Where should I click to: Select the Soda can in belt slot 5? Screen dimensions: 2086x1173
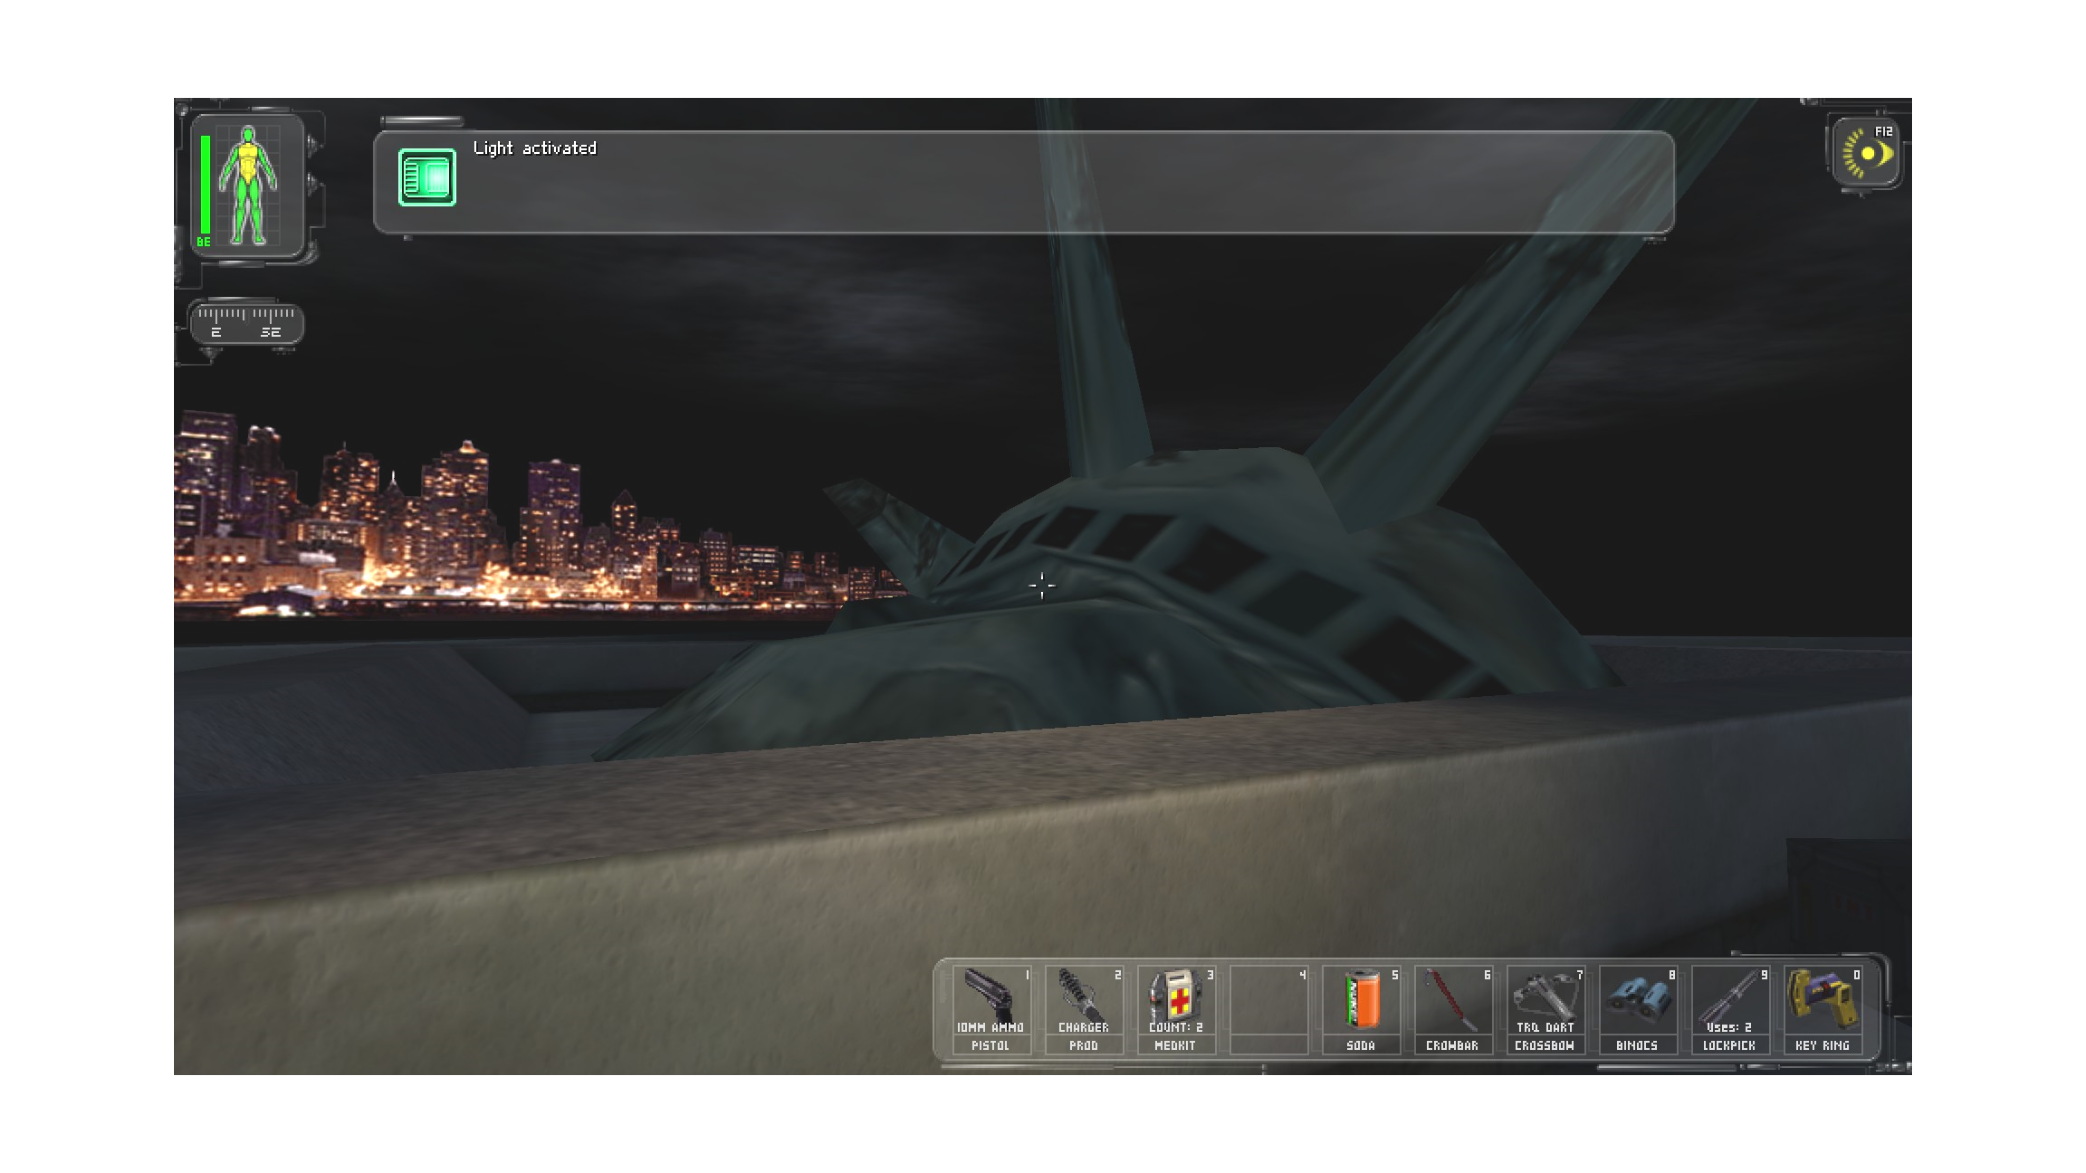coord(1360,1009)
